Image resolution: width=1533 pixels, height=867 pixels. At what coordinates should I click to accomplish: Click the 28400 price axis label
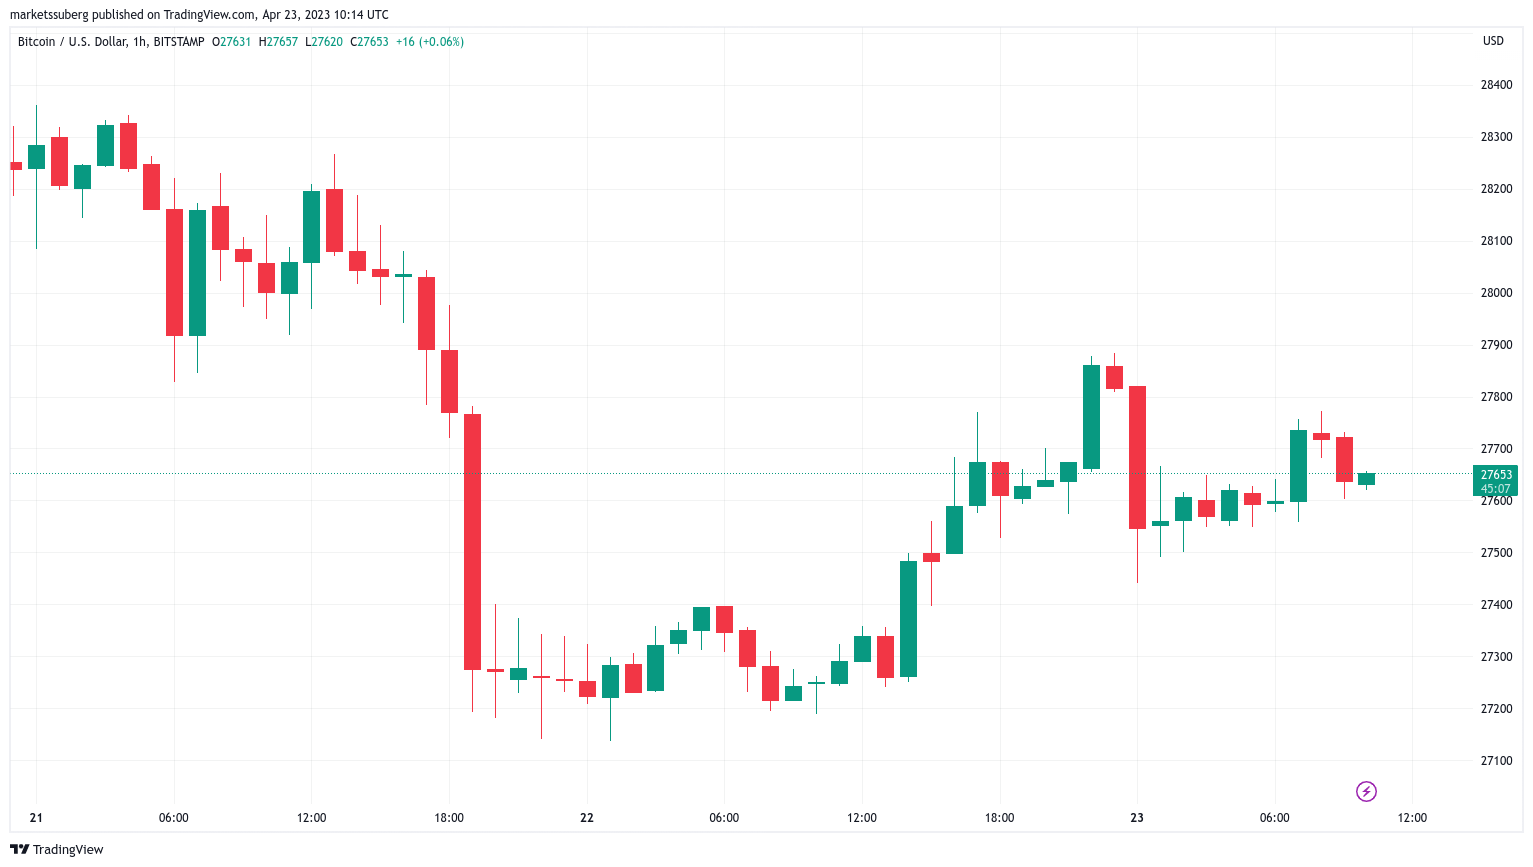[1496, 85]
